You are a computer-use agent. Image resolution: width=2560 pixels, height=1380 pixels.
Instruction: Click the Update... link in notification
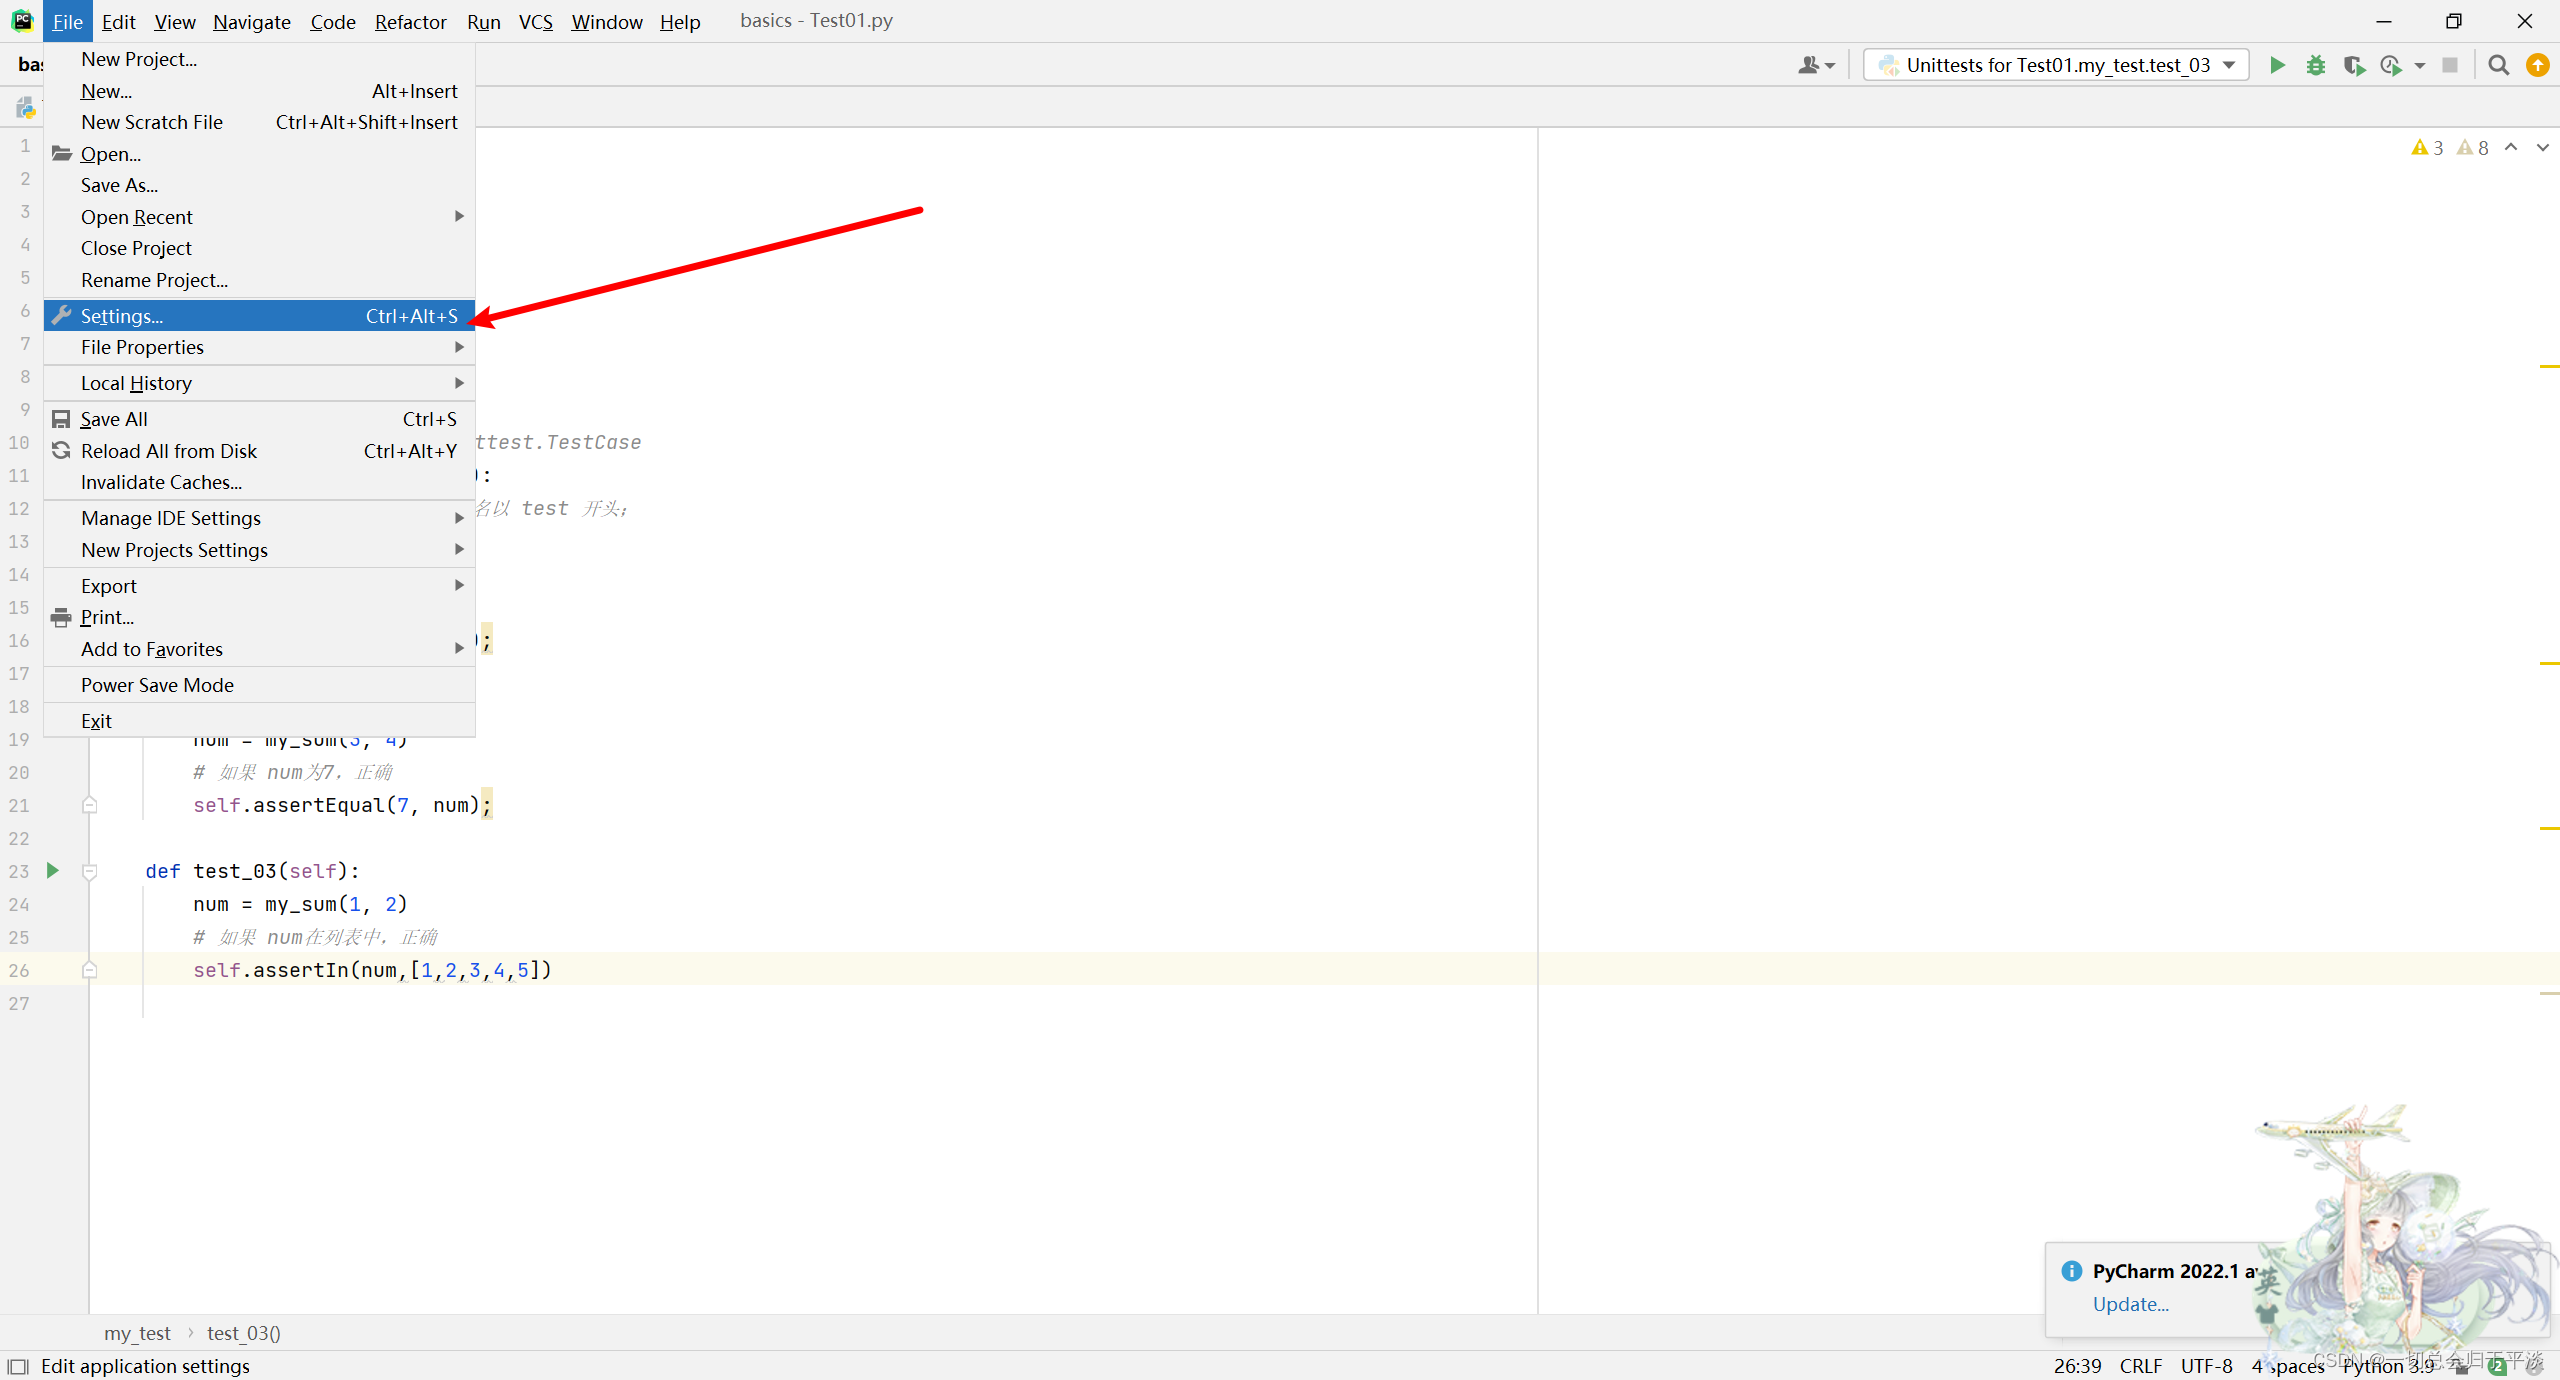pyautogui.click(x=2130, y=1304)
